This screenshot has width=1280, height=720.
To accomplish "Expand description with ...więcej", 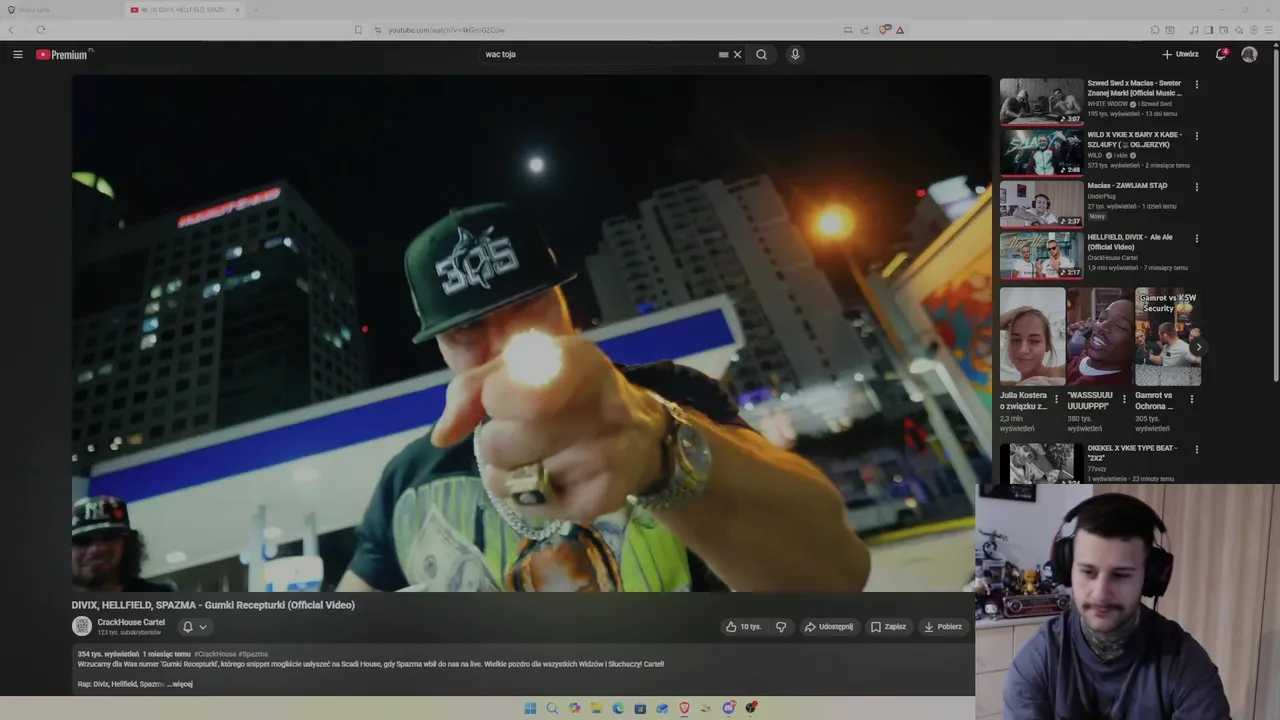I will tap(180, 684).
